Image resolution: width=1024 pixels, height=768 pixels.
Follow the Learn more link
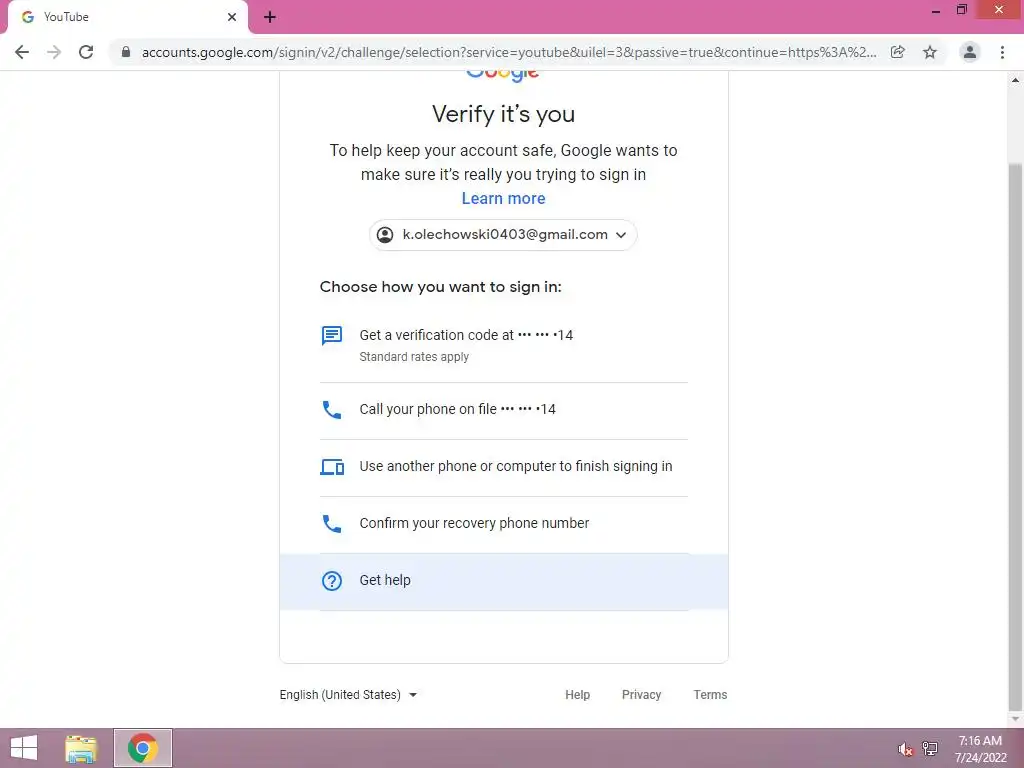[x=504, y=199]
